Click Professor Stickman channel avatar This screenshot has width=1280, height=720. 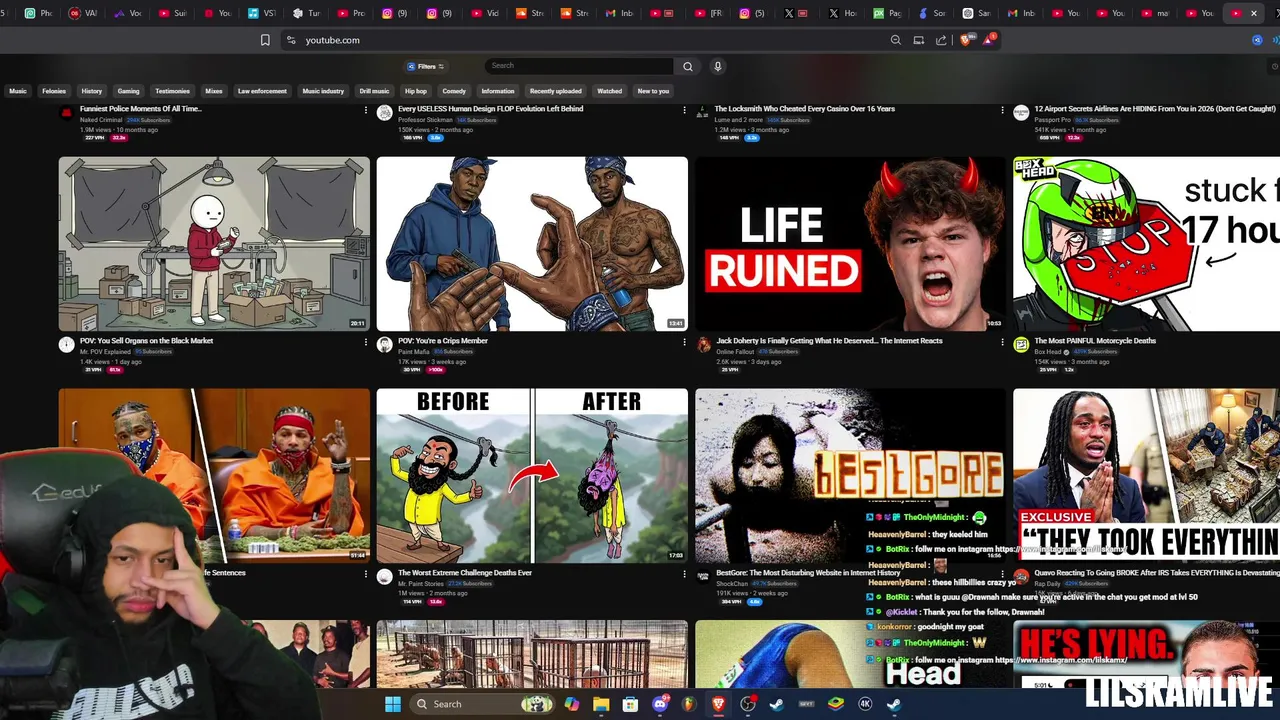tap(384, 113)
